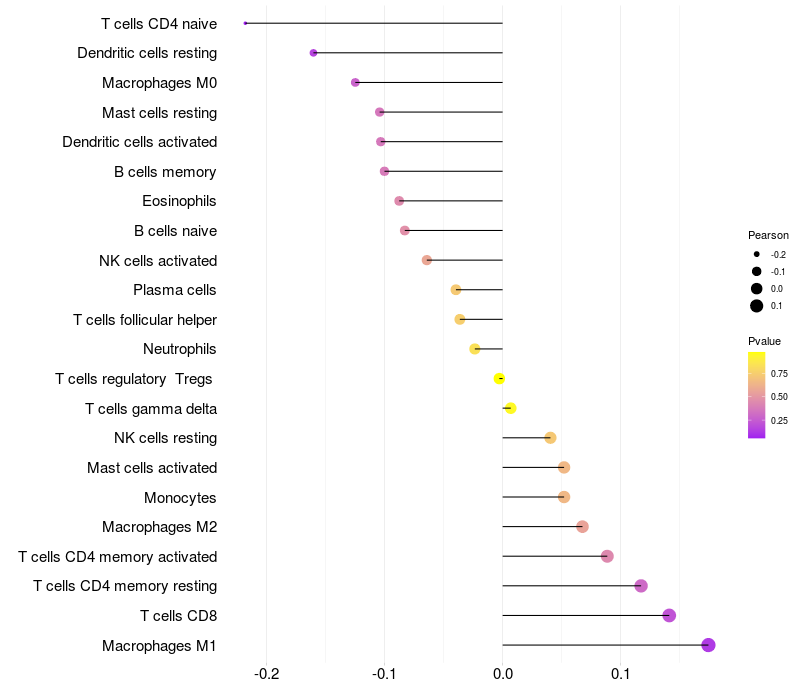Select the Mast cells activated dot

click(x=564, y=467)
